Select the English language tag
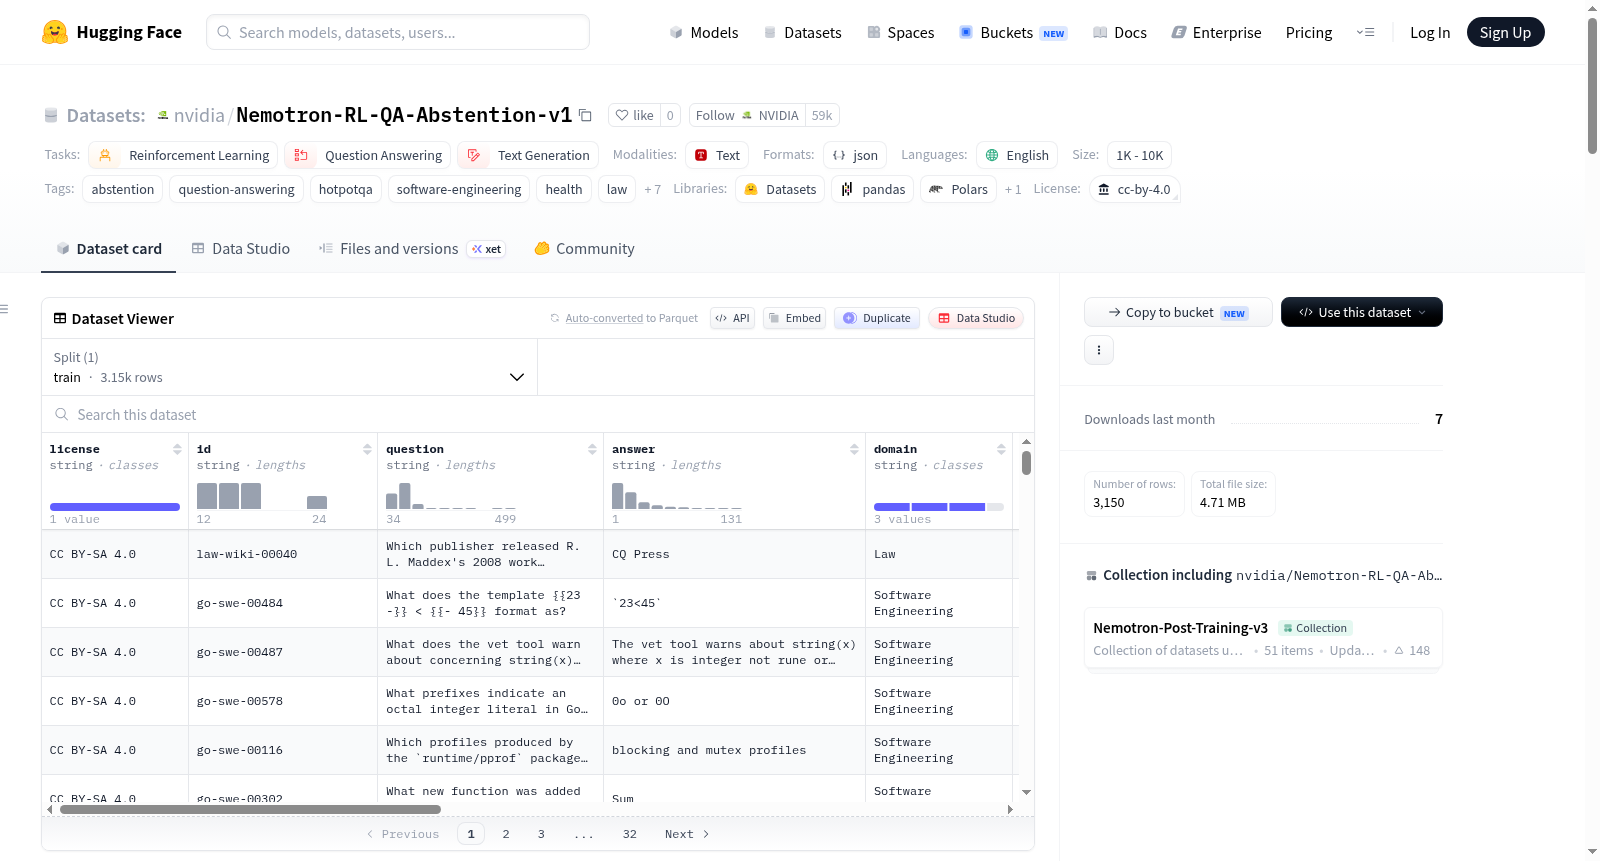Screen dimensions: 1600x861 (1017, 155)
